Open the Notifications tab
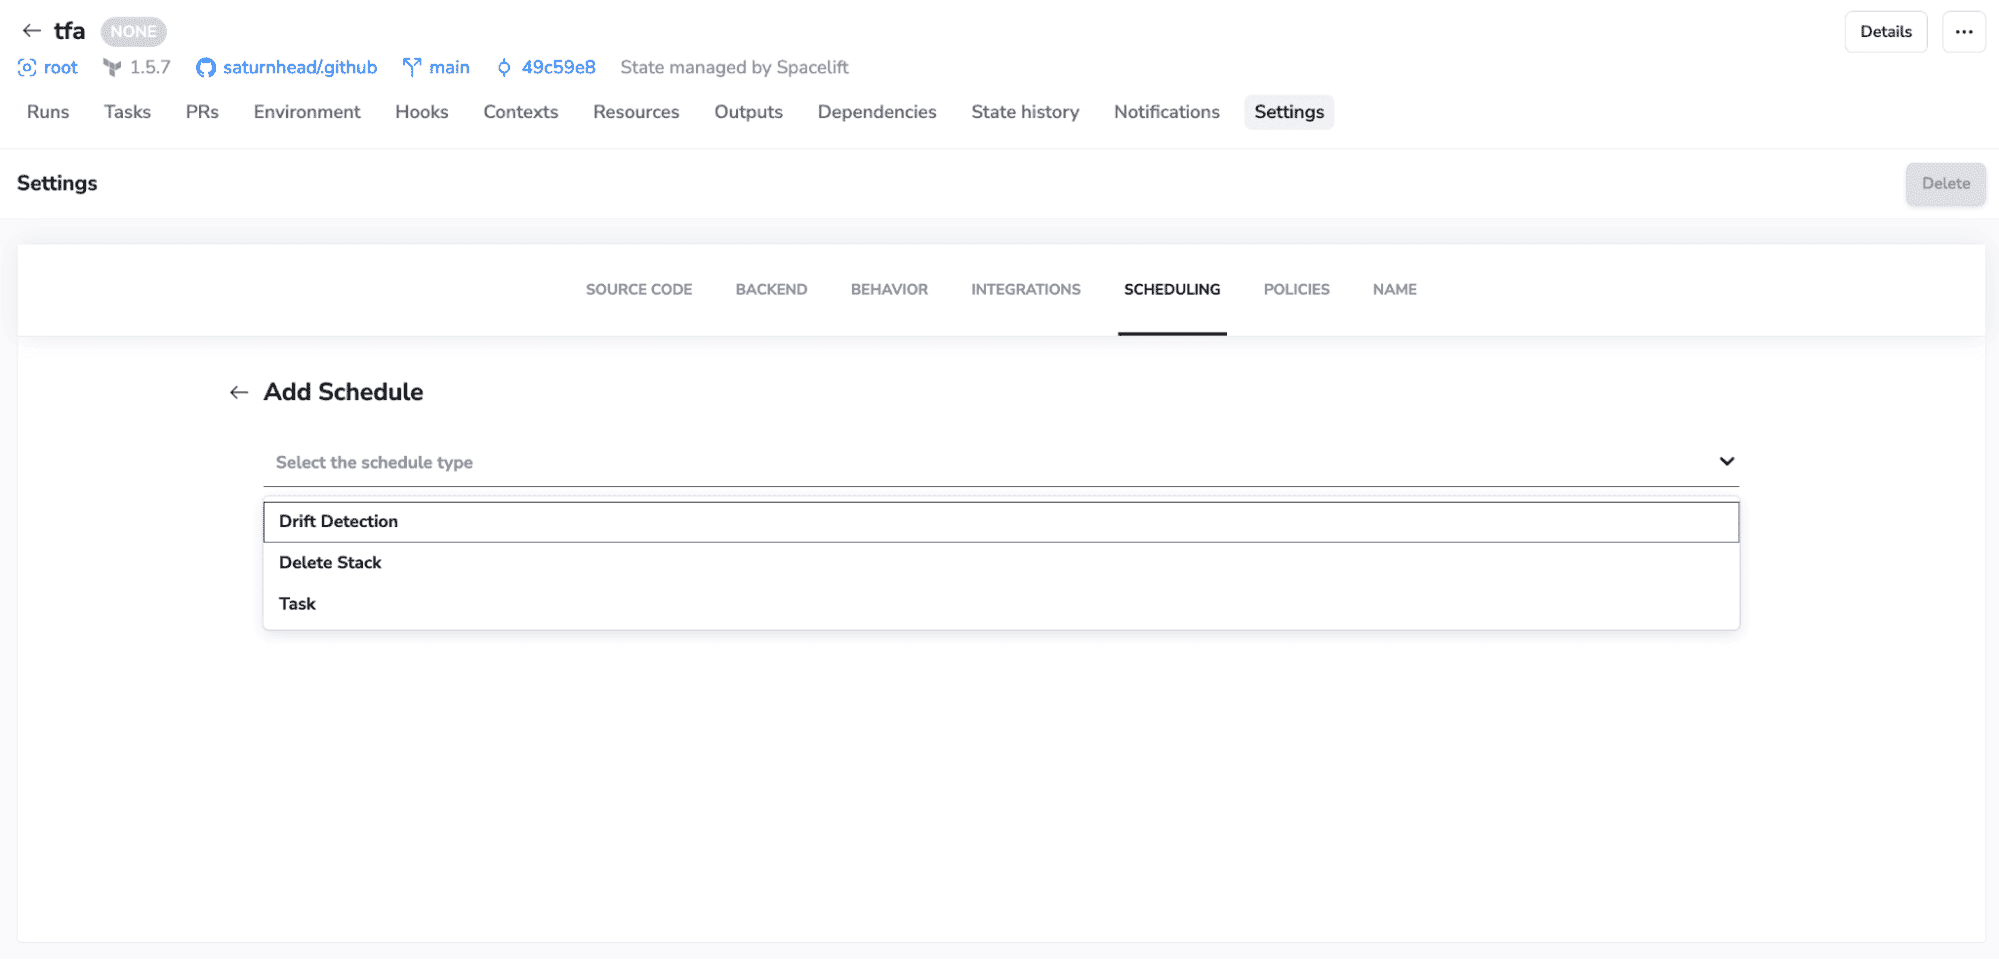Image resolution: width=1999 pixels, height=960 pixels. pos(1167,112)
